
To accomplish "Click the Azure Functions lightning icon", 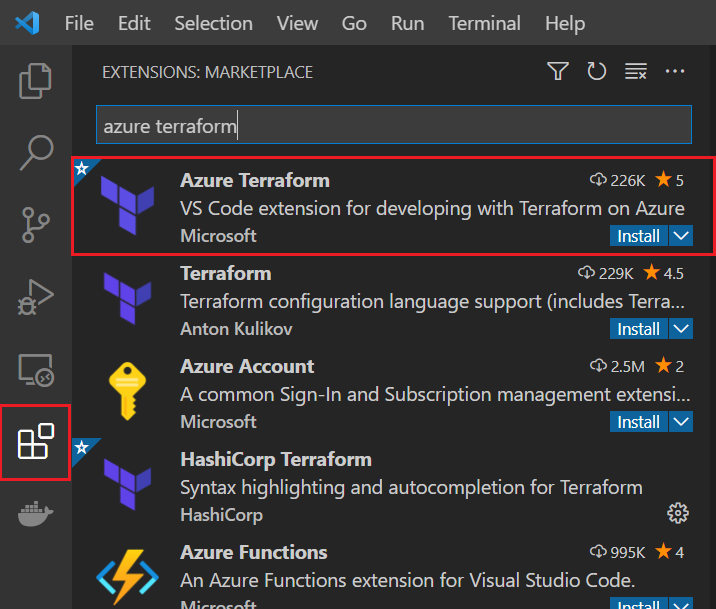I will pyautogui.click(x=127, y=577).
